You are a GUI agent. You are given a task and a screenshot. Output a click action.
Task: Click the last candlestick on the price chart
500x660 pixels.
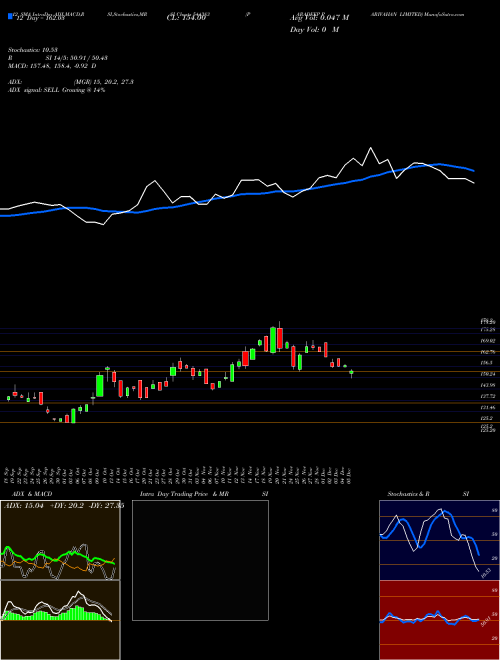351,373
